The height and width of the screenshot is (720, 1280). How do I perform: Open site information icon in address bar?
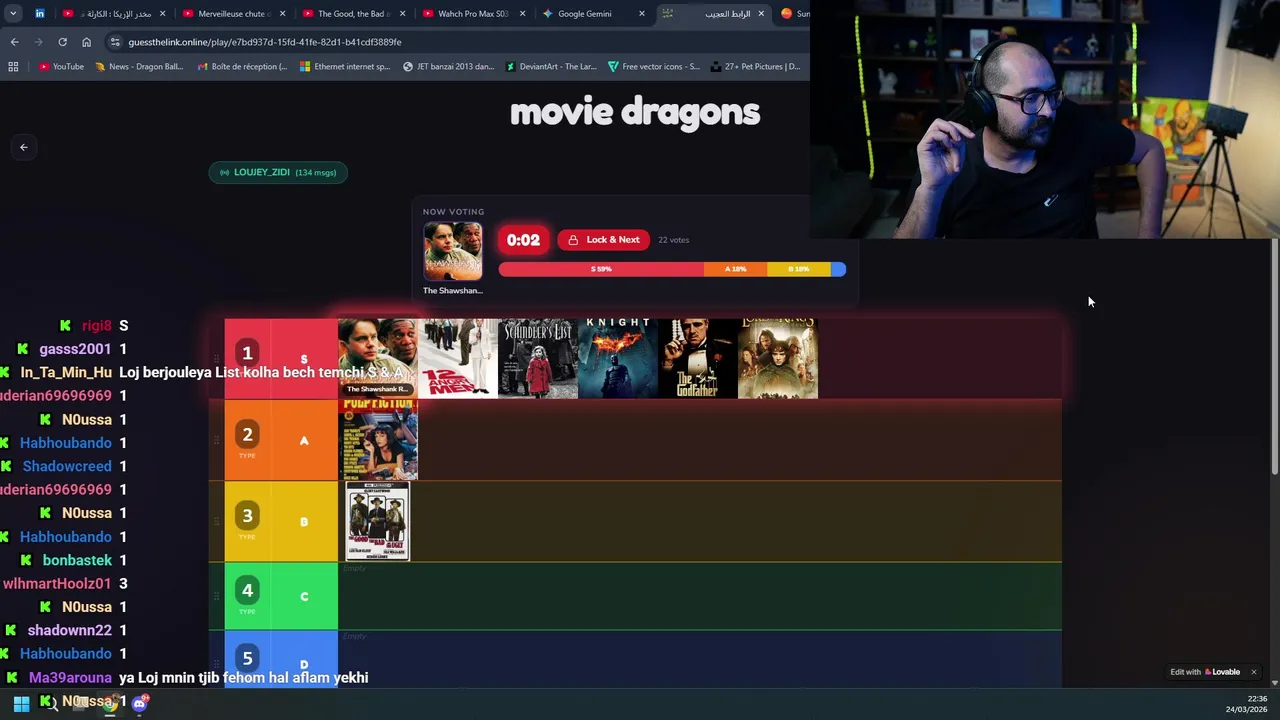115,42
